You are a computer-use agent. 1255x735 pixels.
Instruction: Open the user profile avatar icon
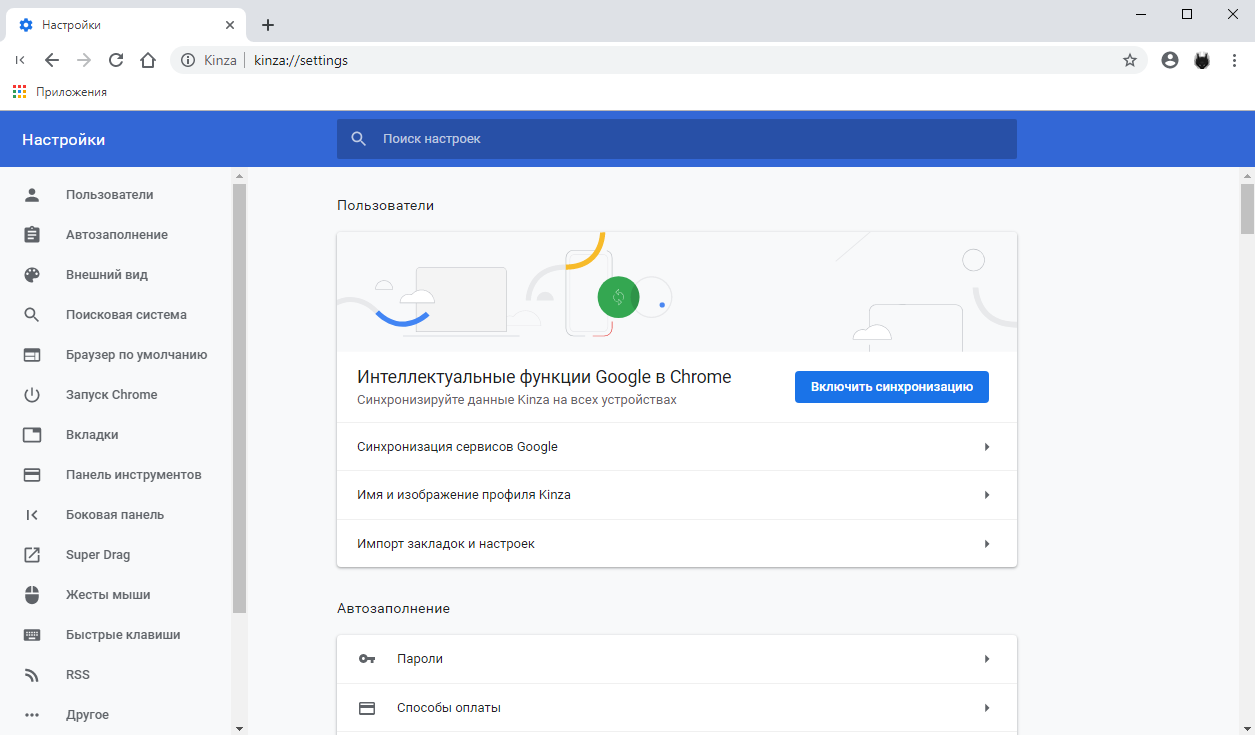(1170, 60)
